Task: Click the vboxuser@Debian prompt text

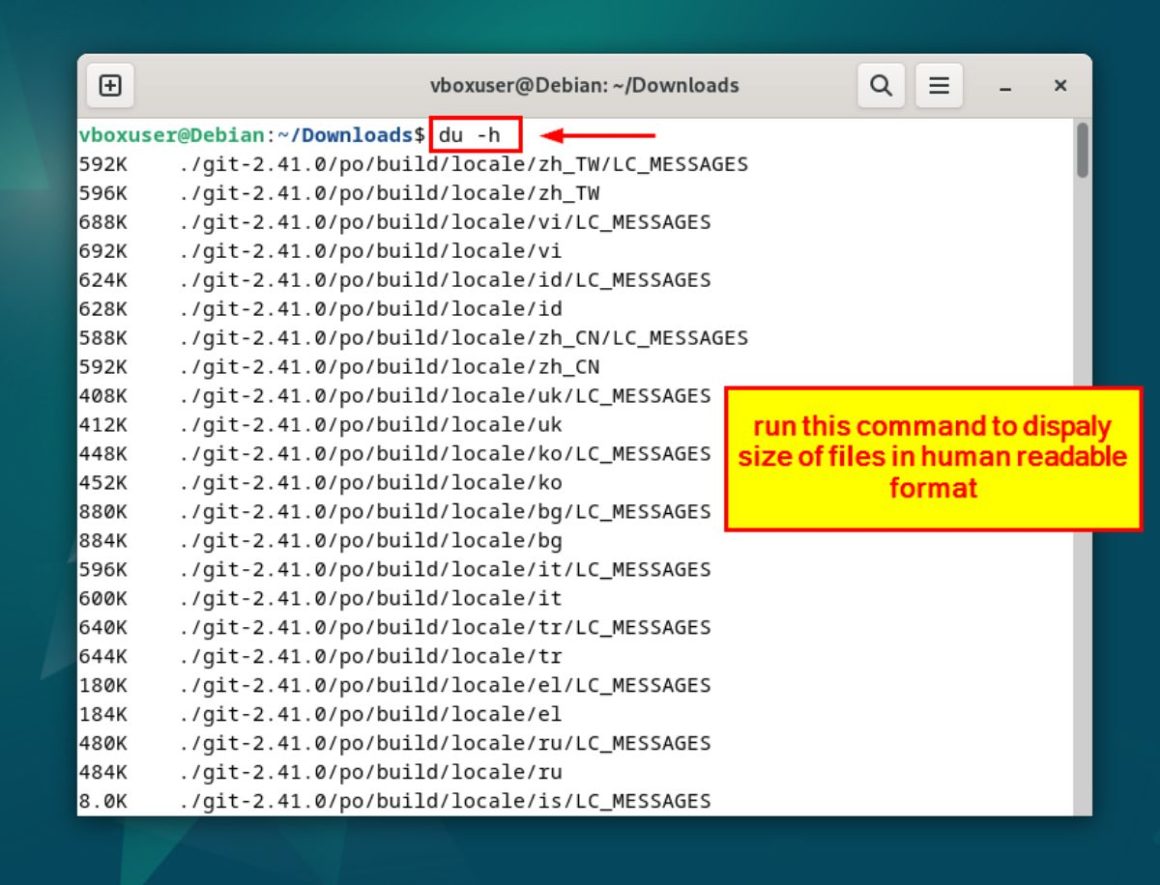Action: pyautogui.click(x=172, y=135)
